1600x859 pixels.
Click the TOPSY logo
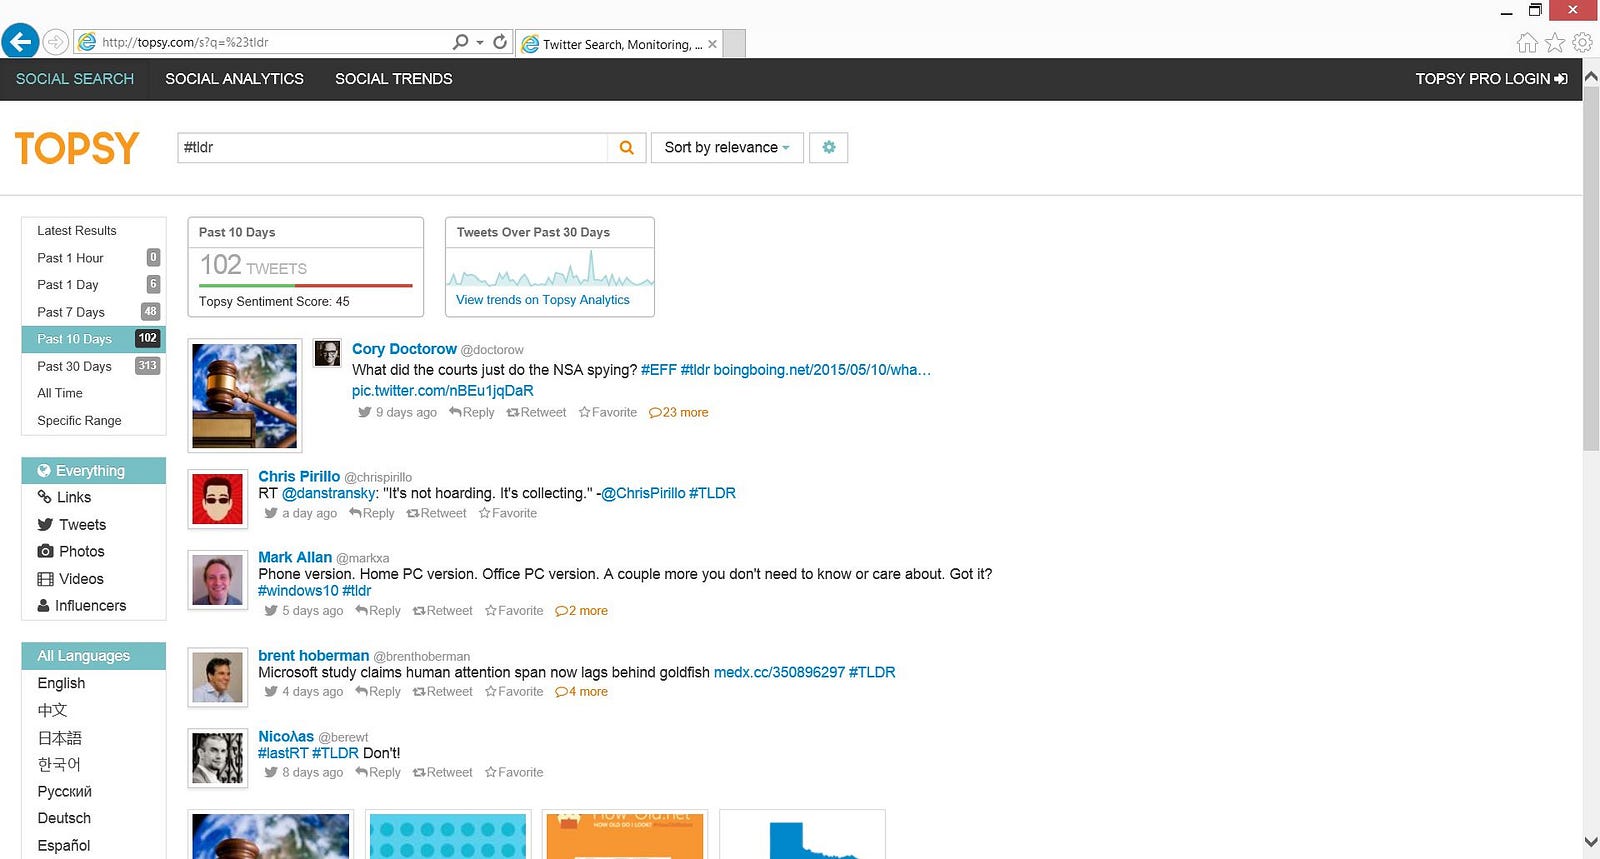[77, 148]
